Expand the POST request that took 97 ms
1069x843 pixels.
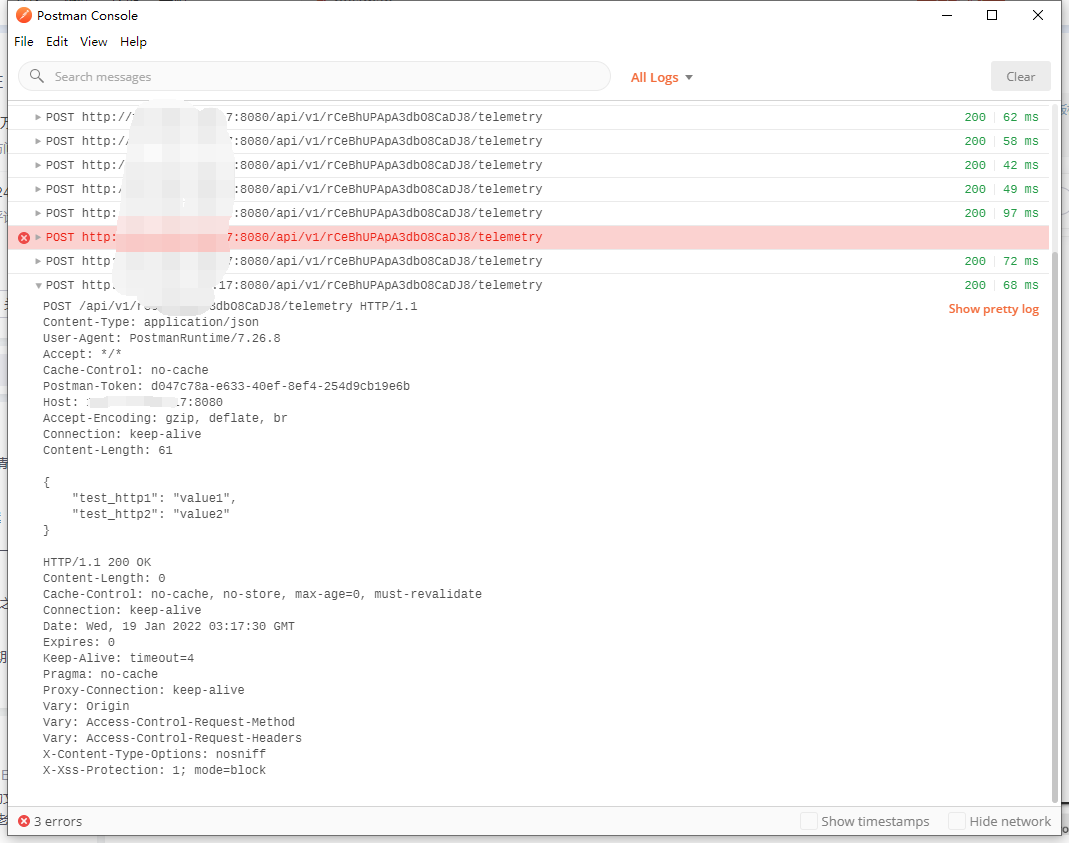point(38,213)
